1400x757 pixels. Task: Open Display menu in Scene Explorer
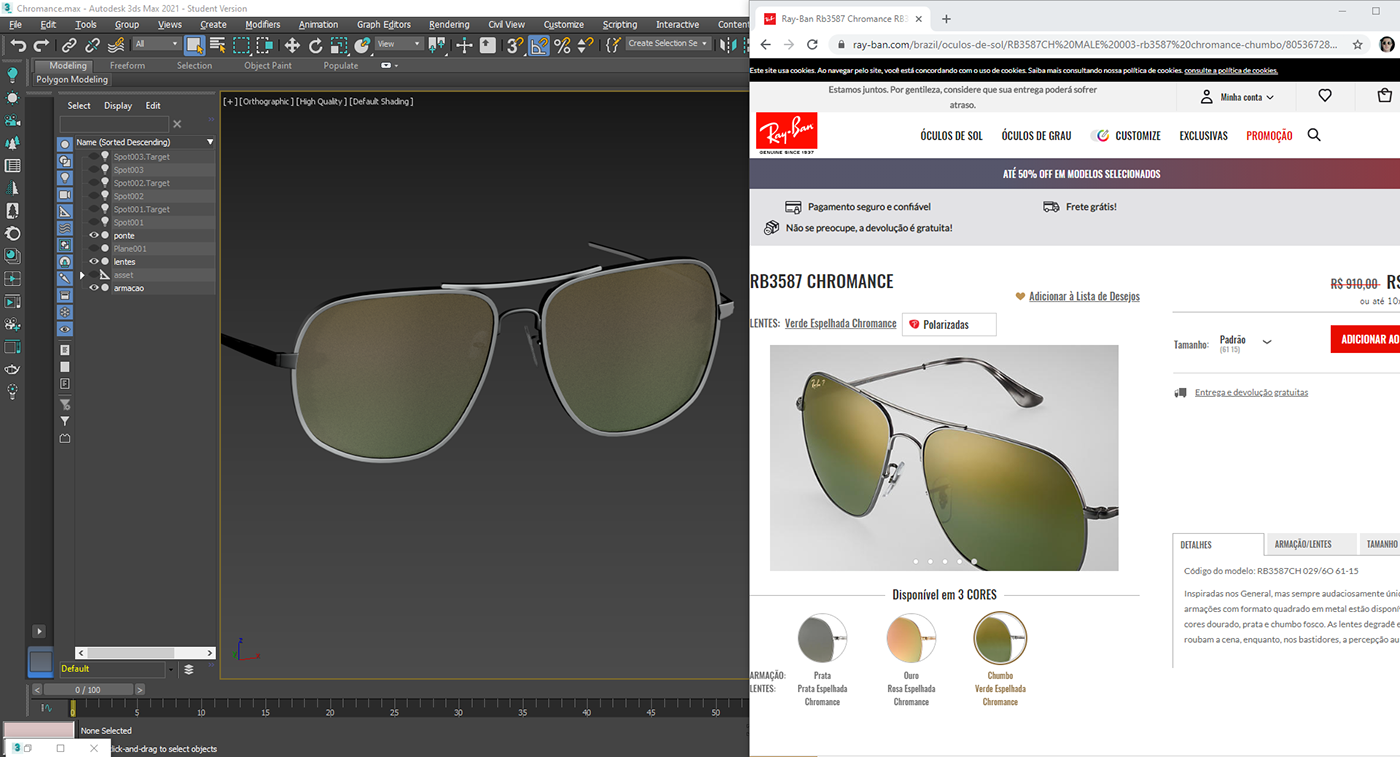(x=118, y=105)
